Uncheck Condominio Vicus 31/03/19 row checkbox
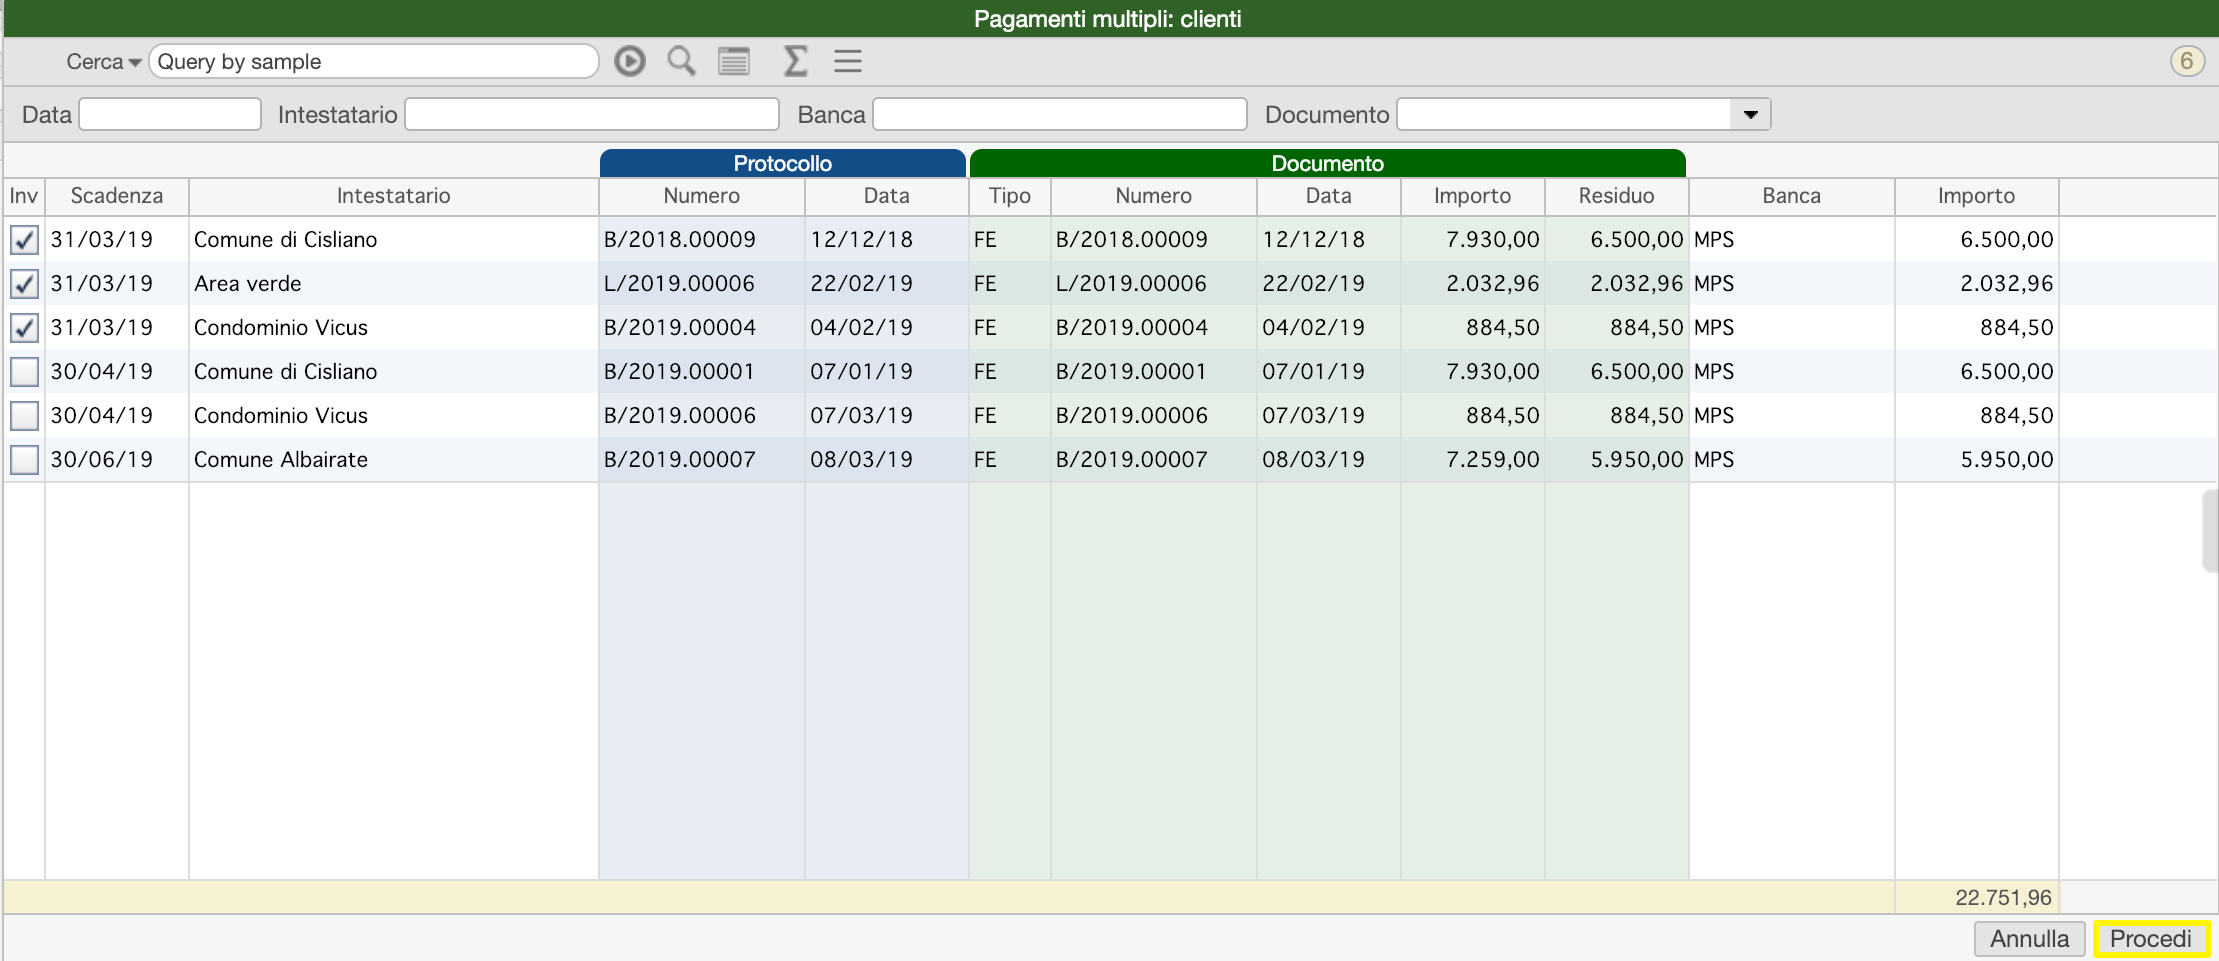This screenshot has height=961, width=2219. pos(24,328)
